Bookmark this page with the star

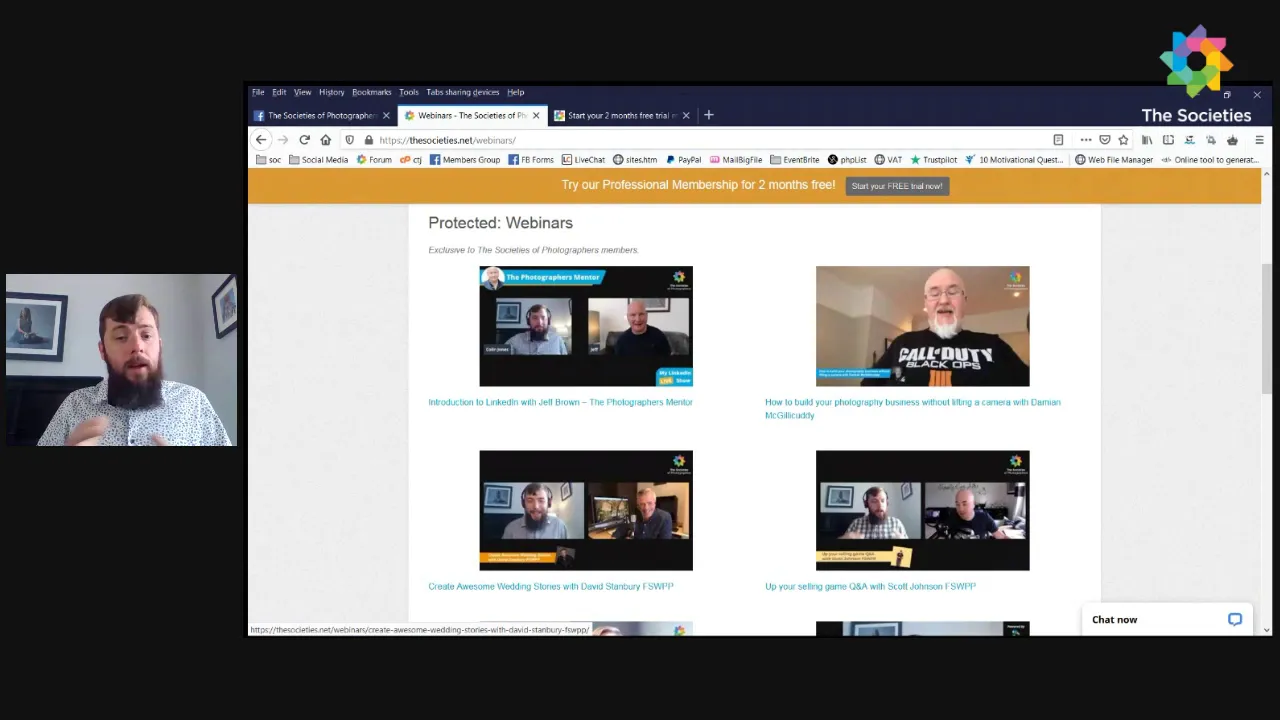(1123, 140)
